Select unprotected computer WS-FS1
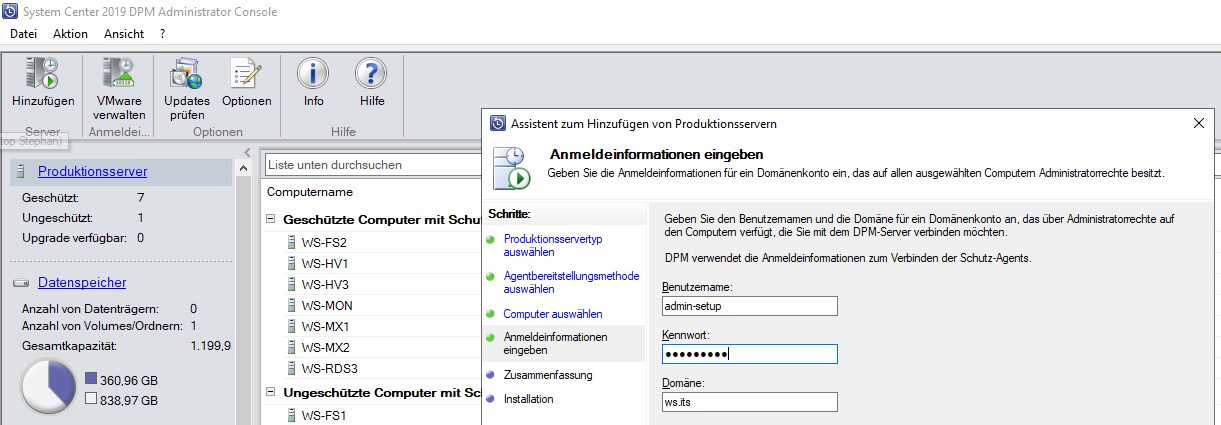Screen dimensions: 1221x425 pyautogui.click(x=324, y=415)
